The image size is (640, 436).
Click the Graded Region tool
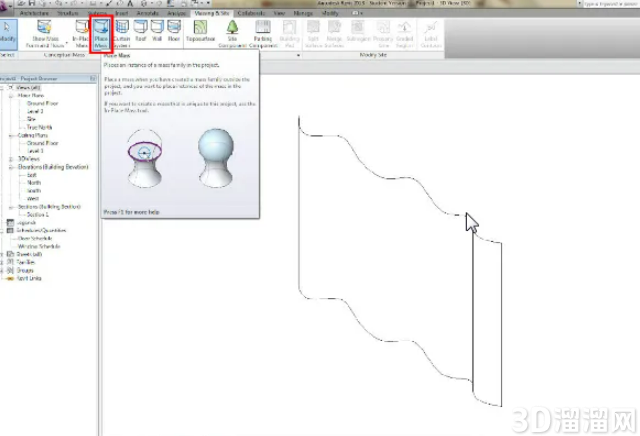tap(404, 33)
